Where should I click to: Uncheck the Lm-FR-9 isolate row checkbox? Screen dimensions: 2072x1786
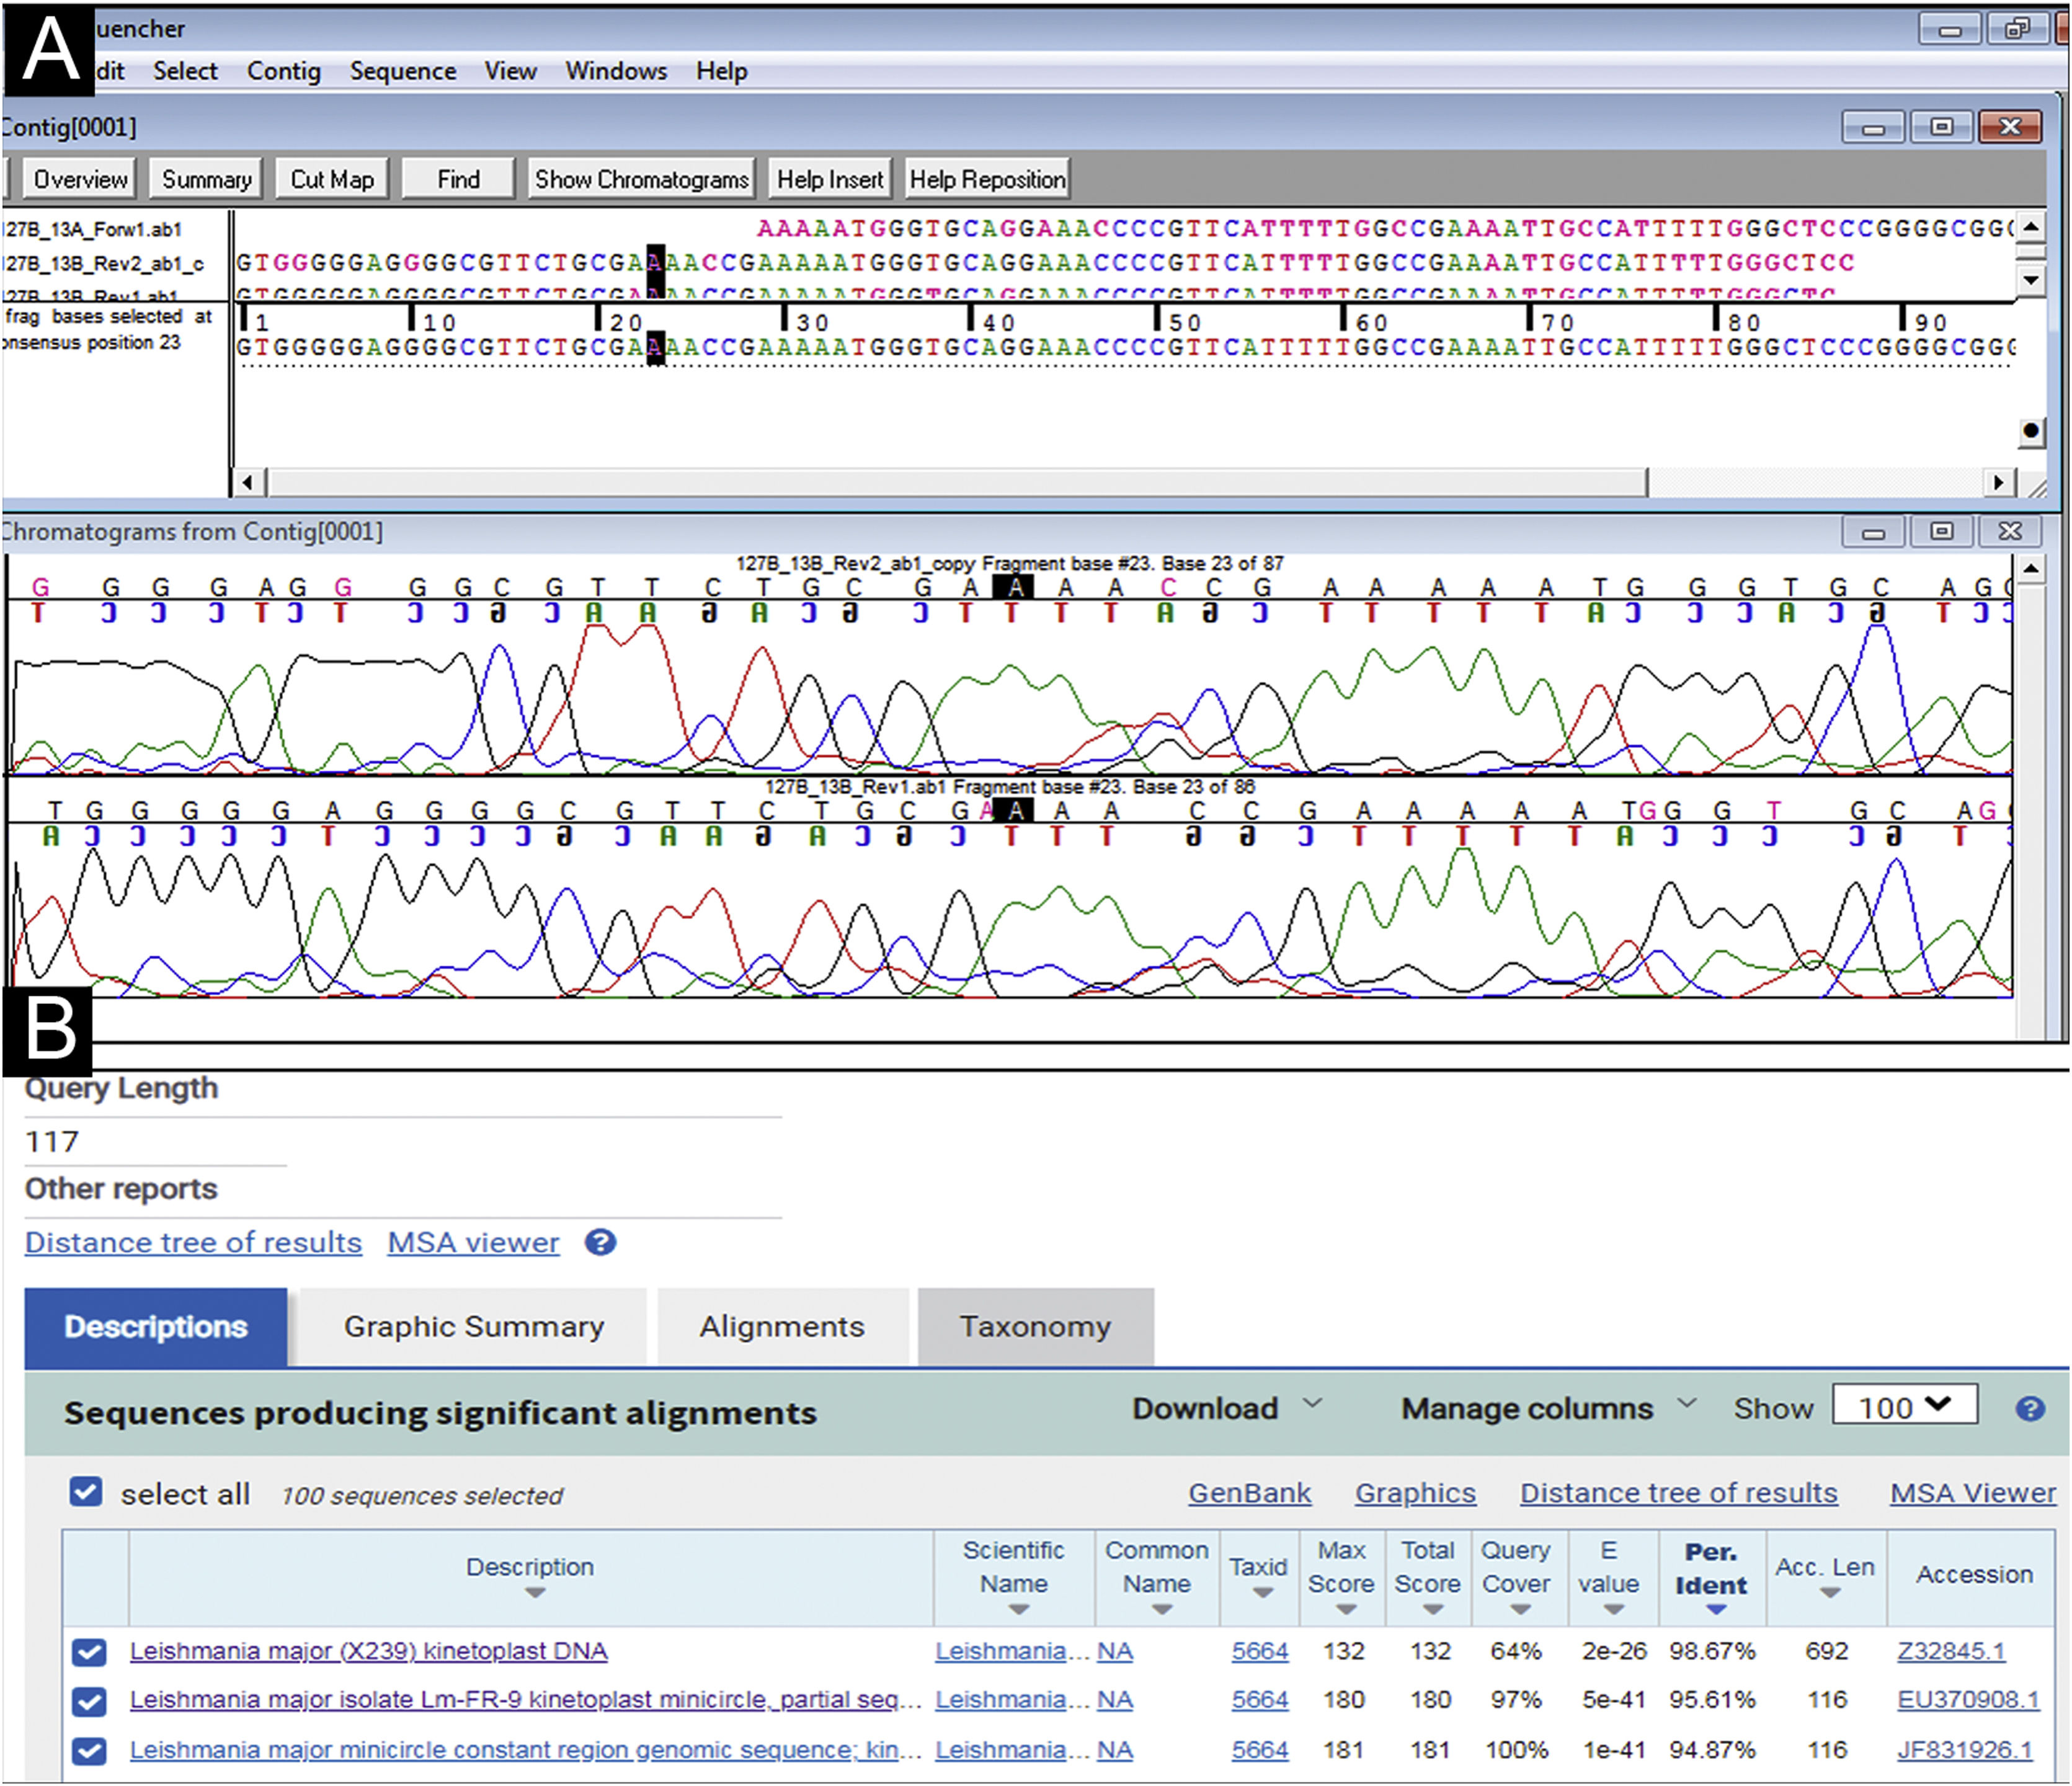pyautogui.click(x=89, y=1701)
